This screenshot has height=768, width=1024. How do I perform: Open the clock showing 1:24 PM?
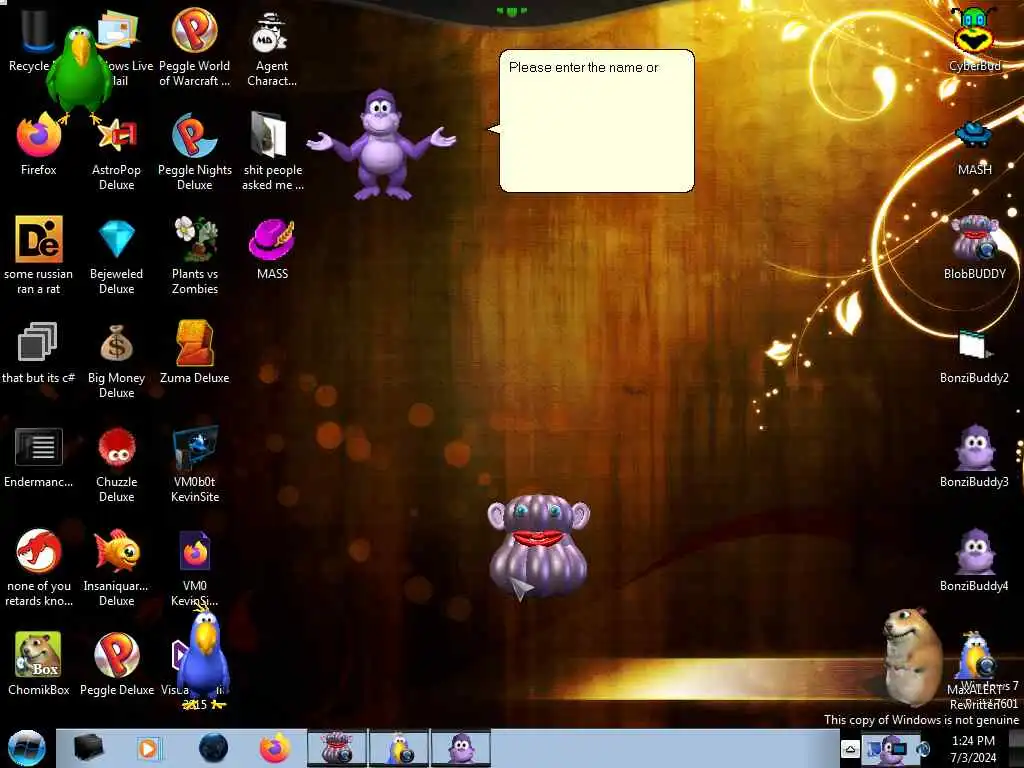point(973,749)
